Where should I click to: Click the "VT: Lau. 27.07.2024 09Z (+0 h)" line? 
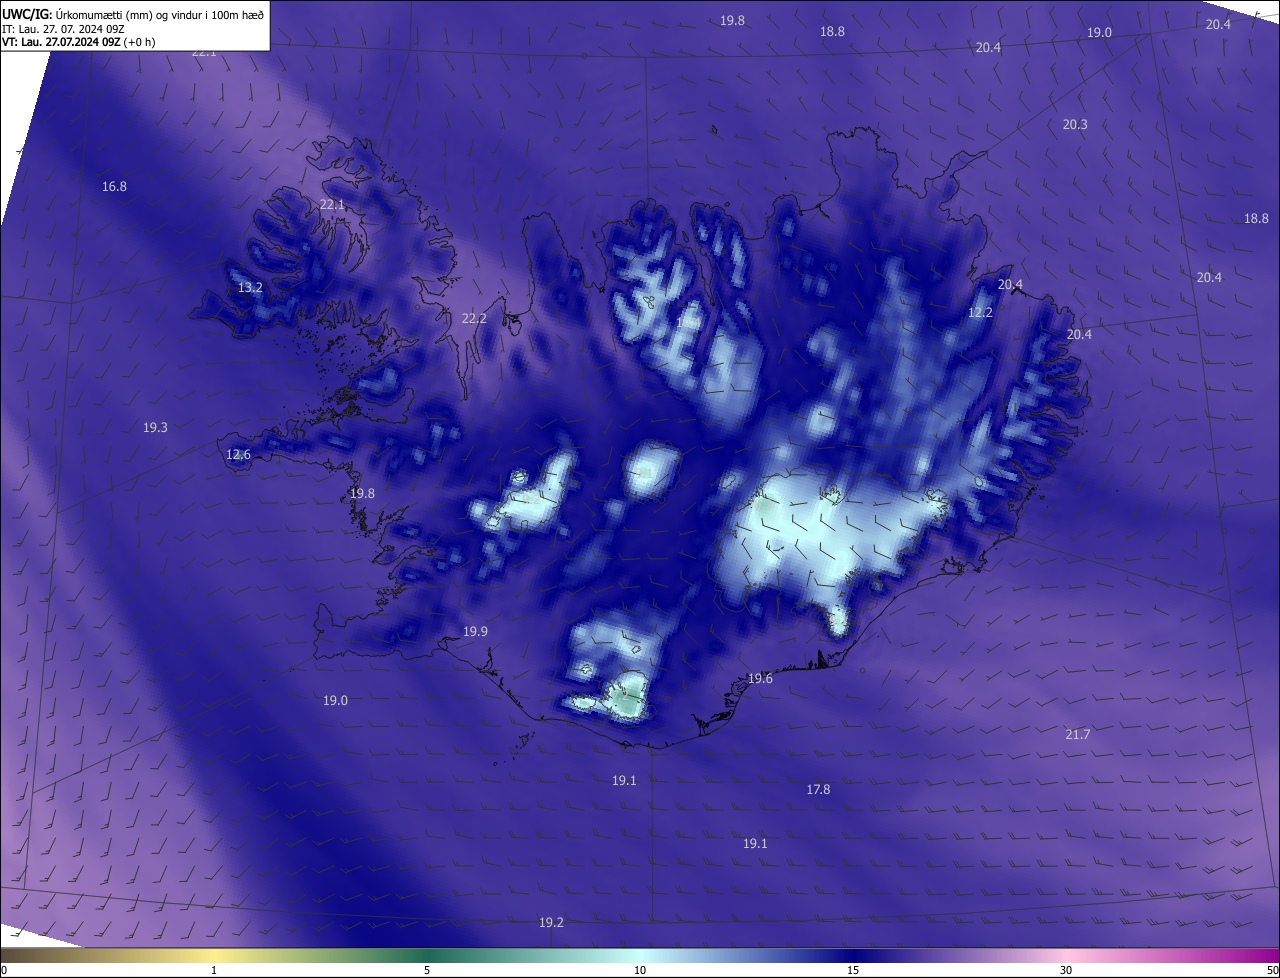click(x=78, y=42)
